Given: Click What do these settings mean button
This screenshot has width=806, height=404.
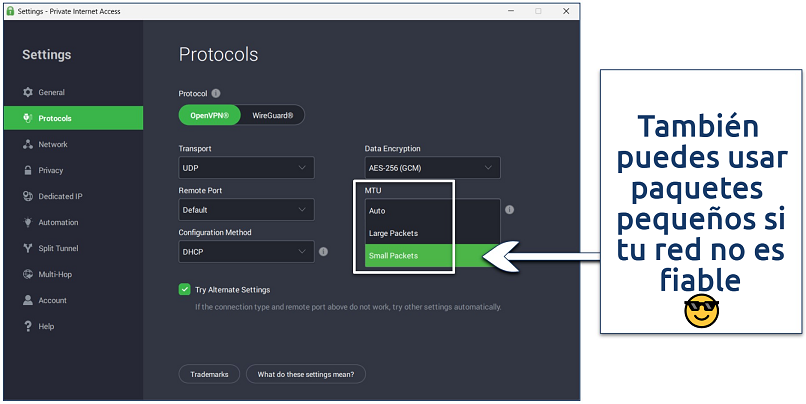Looking at the screenshot, I should [x=306, y=374].
